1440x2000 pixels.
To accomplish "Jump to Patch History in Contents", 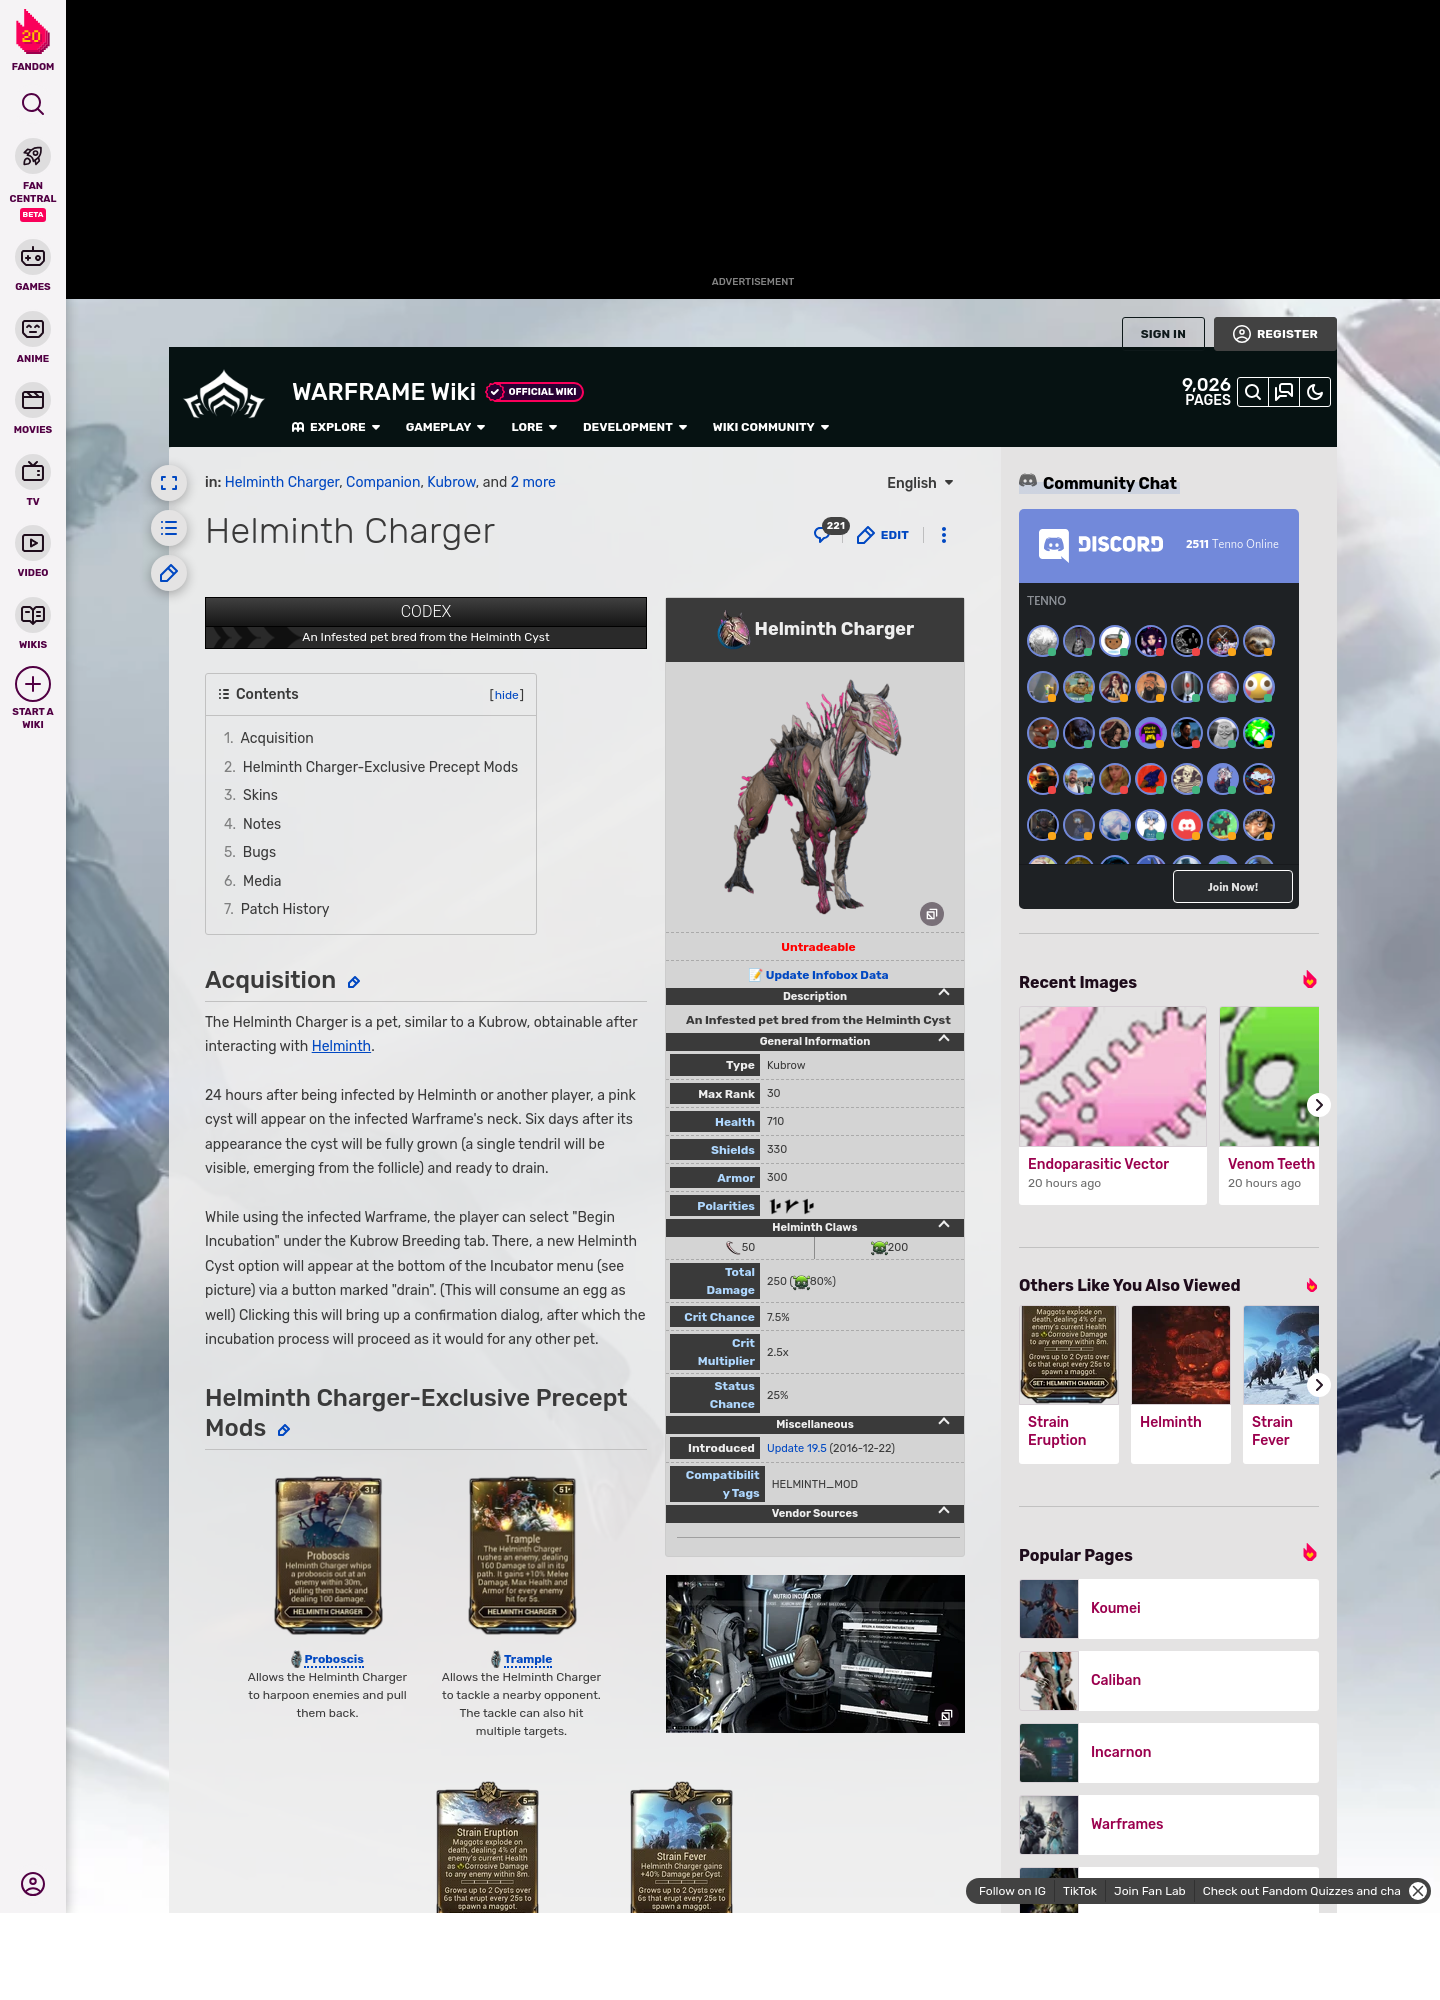I will pos(285,909).
